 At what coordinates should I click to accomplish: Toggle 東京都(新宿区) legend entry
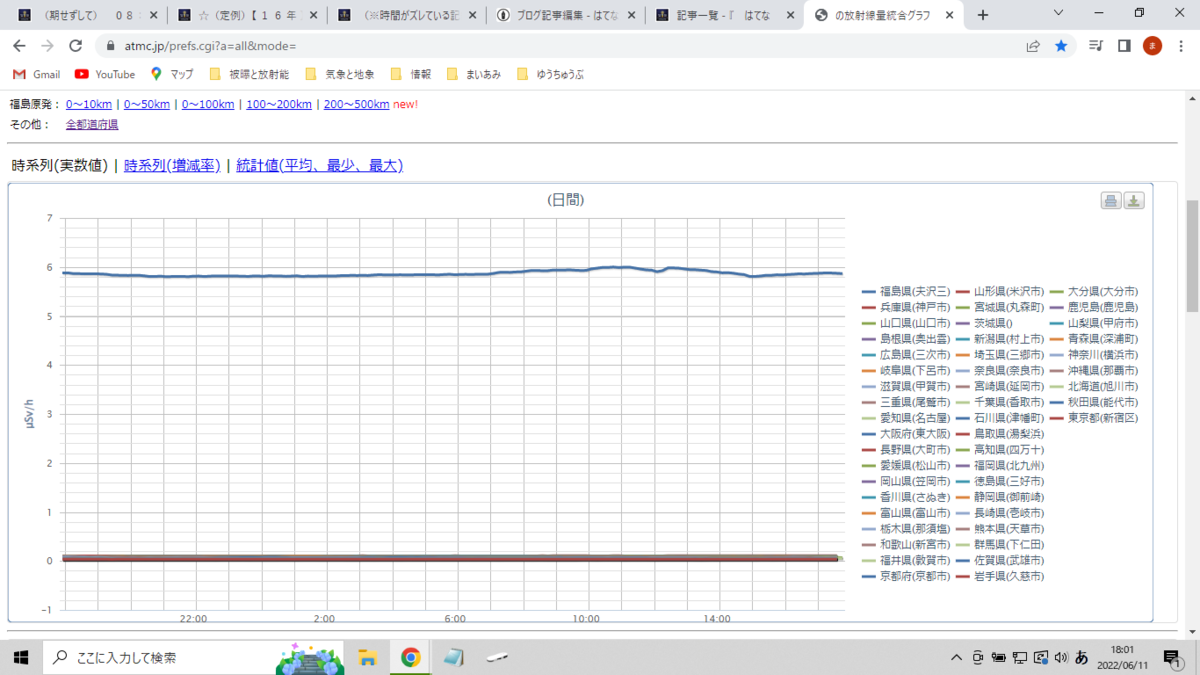pos(1093,418)
